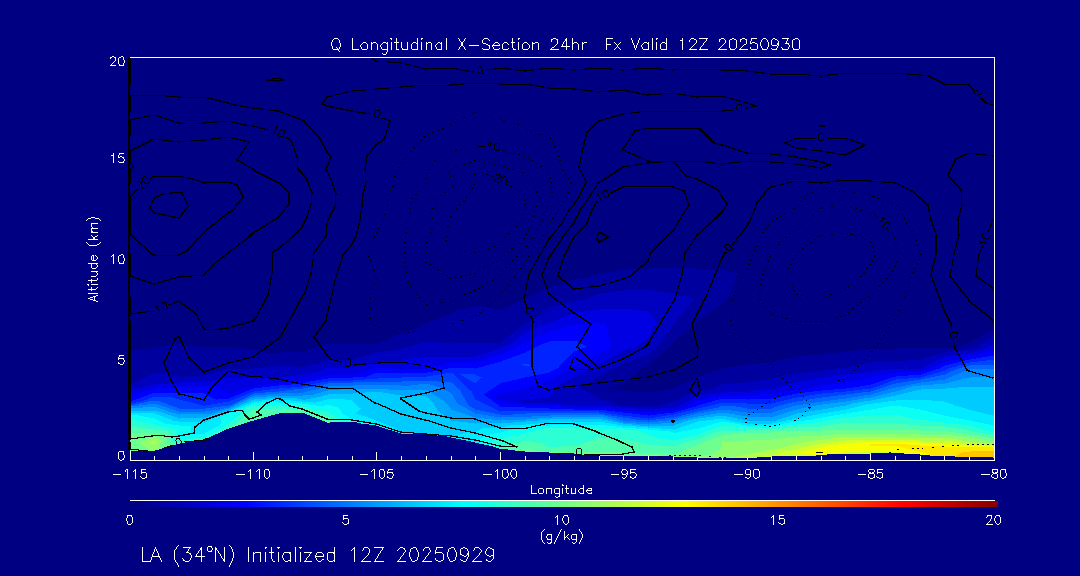Click the small closed contour near -96 longitude
The image size is (1080, 576).
(x=601, y=237)
